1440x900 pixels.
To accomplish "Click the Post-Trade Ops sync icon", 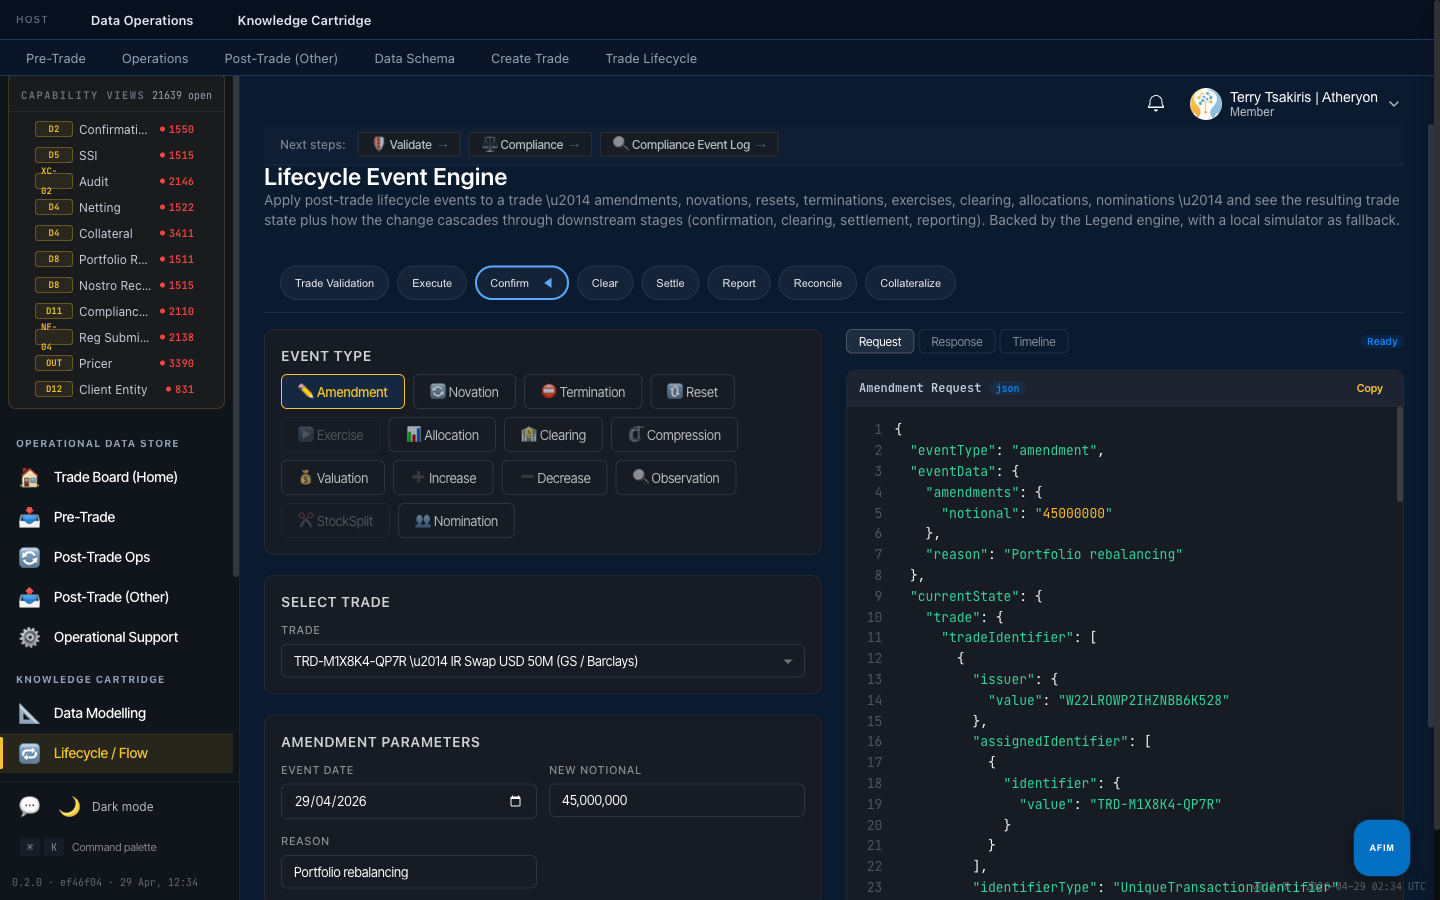I will pos(30,557).
